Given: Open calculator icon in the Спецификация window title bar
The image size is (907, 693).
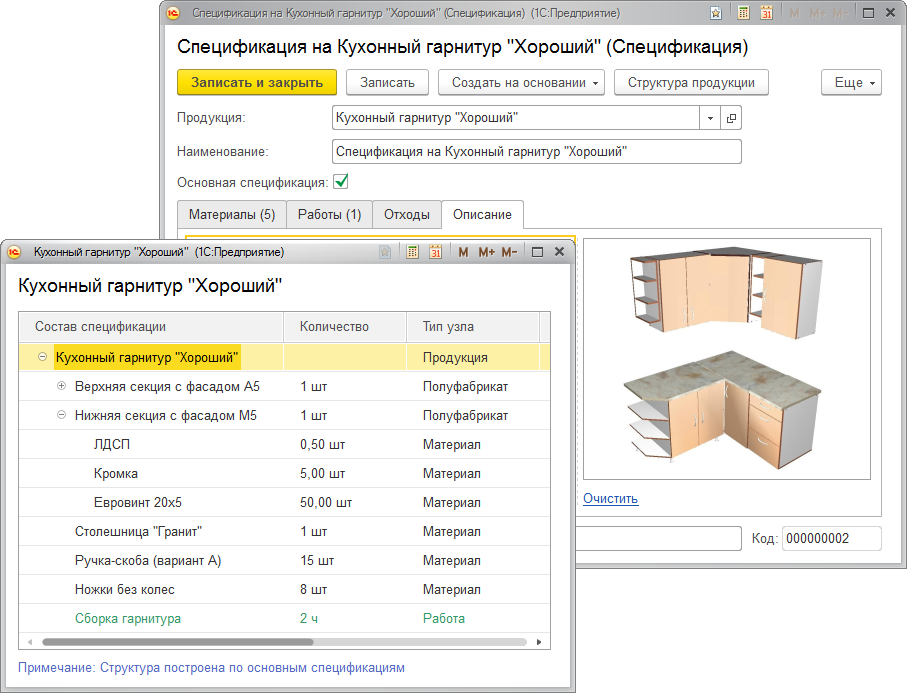Looking at the screenshot, I should click(743, 13).
